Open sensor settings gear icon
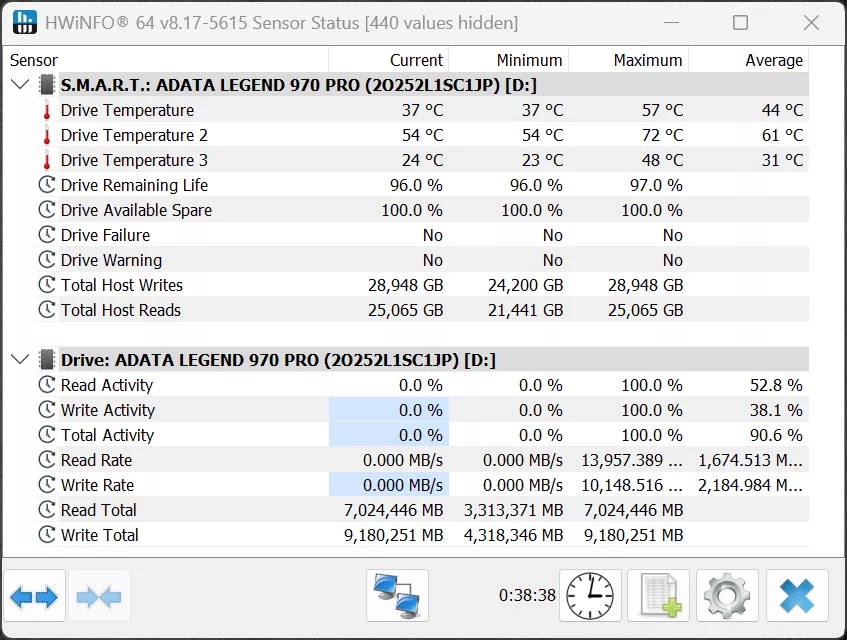This screenshot has height=640, width=847. pyautogui.click(x=727, y=596)
